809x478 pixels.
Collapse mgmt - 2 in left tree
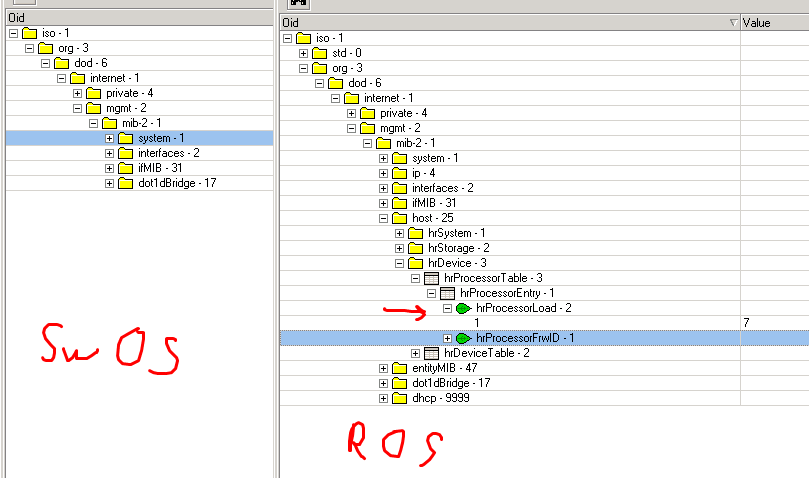coord(77,108)
